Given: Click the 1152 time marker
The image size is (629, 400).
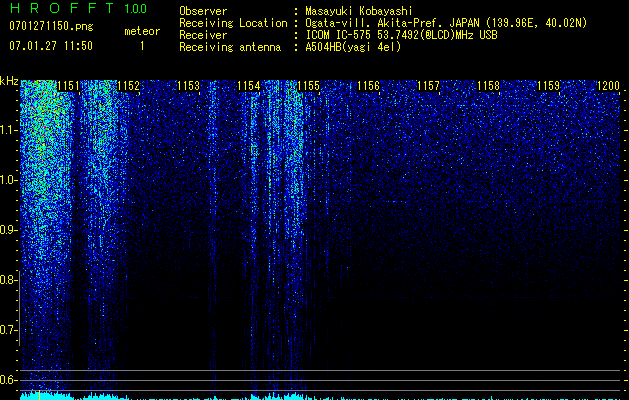Looking at the screenshot, I should coord(128,86).
